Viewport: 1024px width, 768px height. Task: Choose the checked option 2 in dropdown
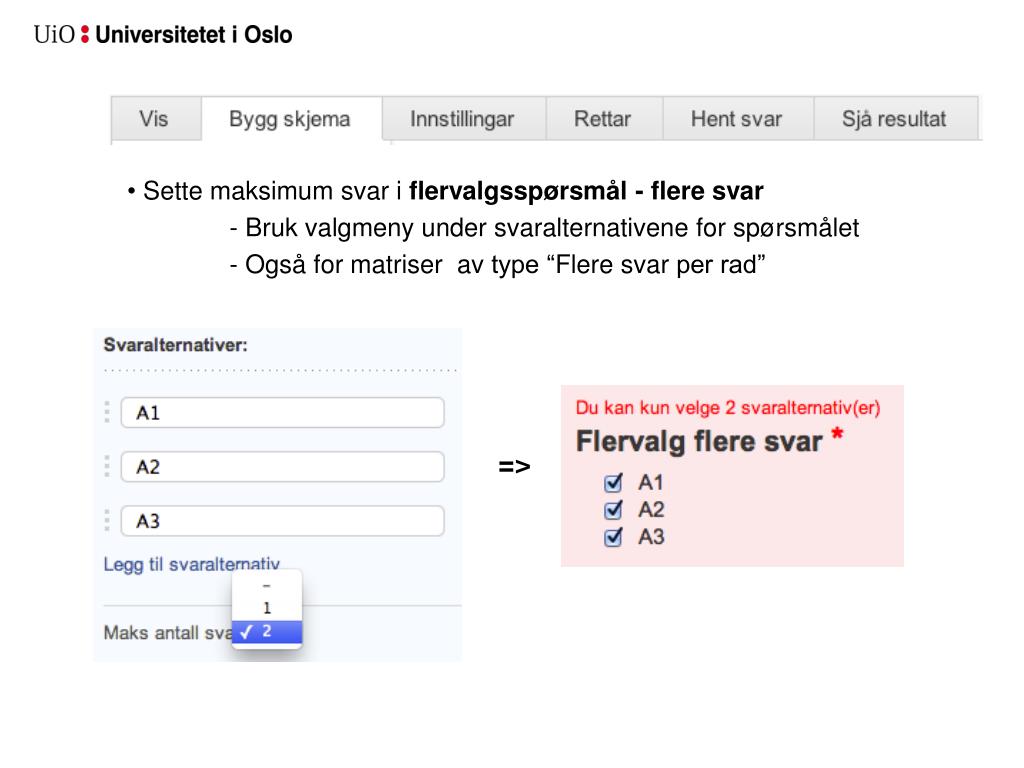click(267, 632)
